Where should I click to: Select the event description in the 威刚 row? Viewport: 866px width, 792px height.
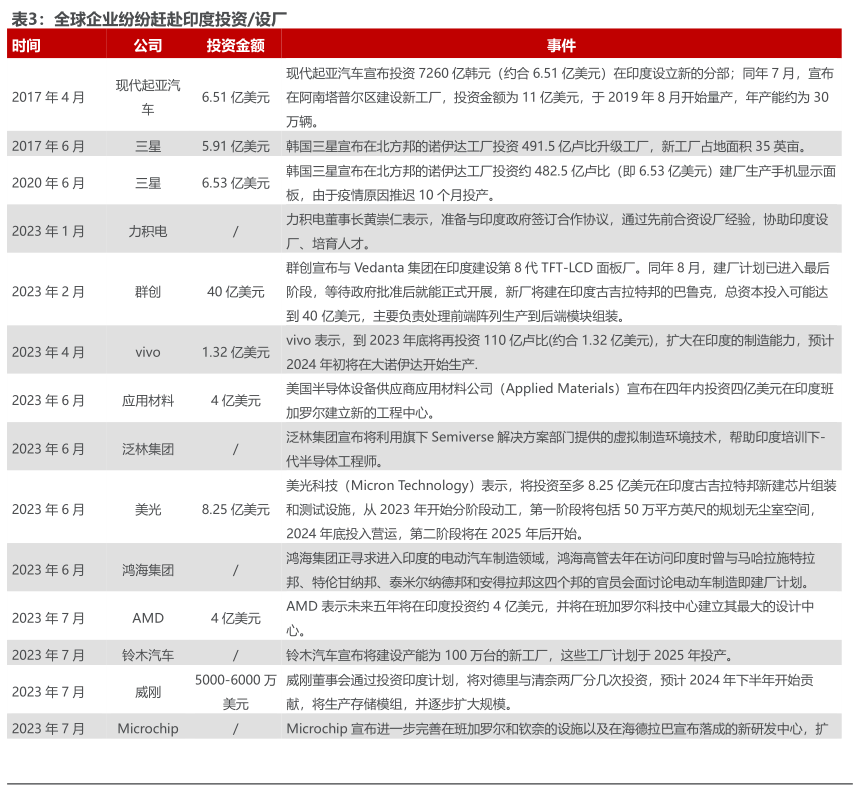pyautogui.click(x=550, y=692)
